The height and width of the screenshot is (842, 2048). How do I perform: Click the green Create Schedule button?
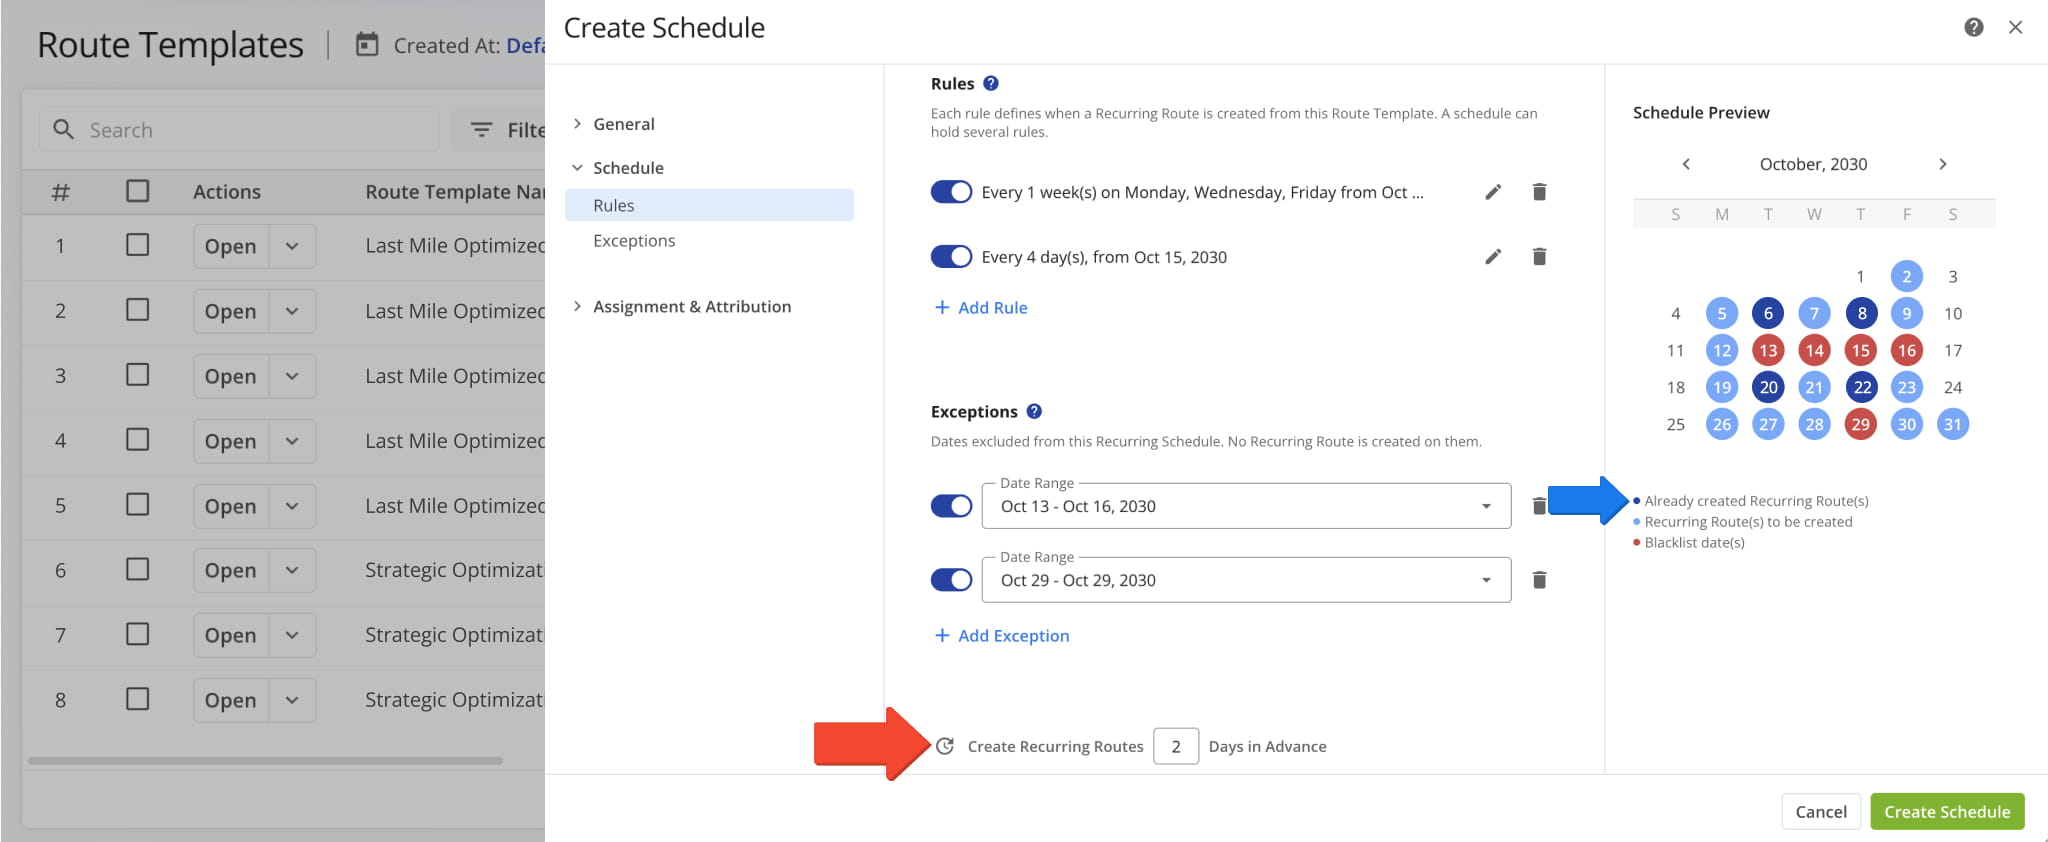[x=1947, y=812]
